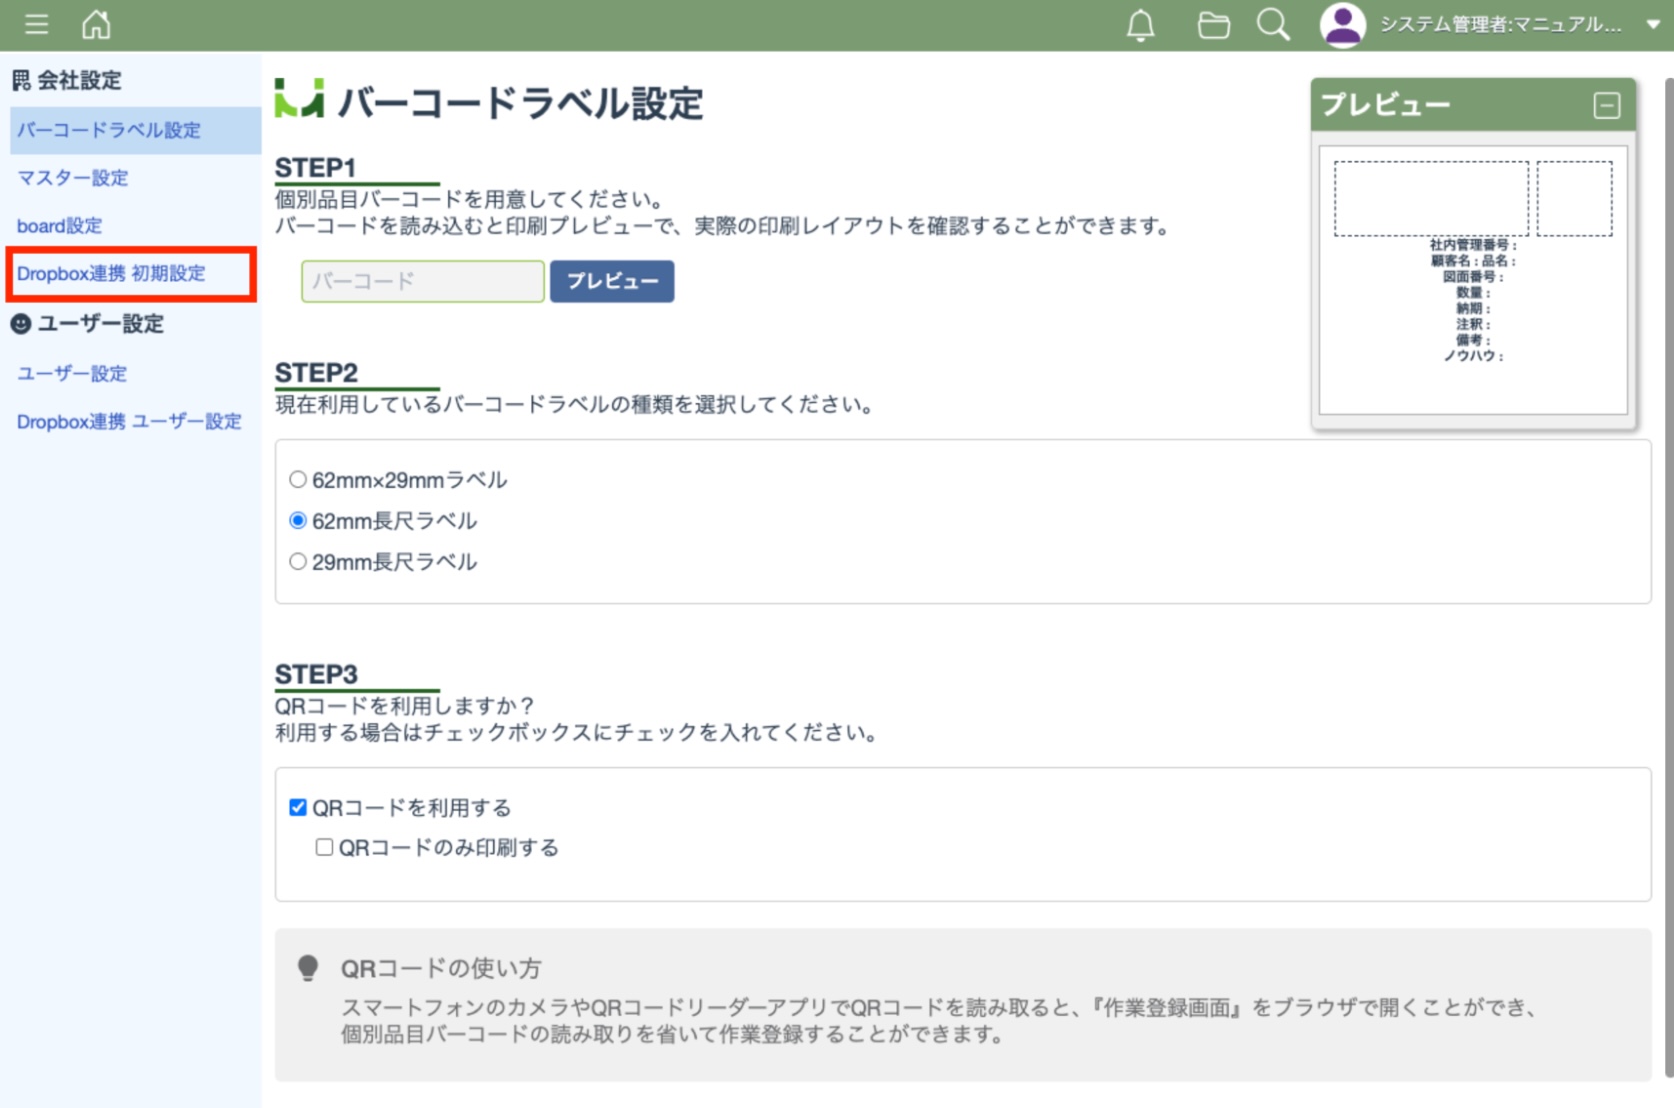The height and width of the screenshot is (1108, 1674).
Task: Select 29mm長尺ラベル radio option
Action: coord(298,562)
